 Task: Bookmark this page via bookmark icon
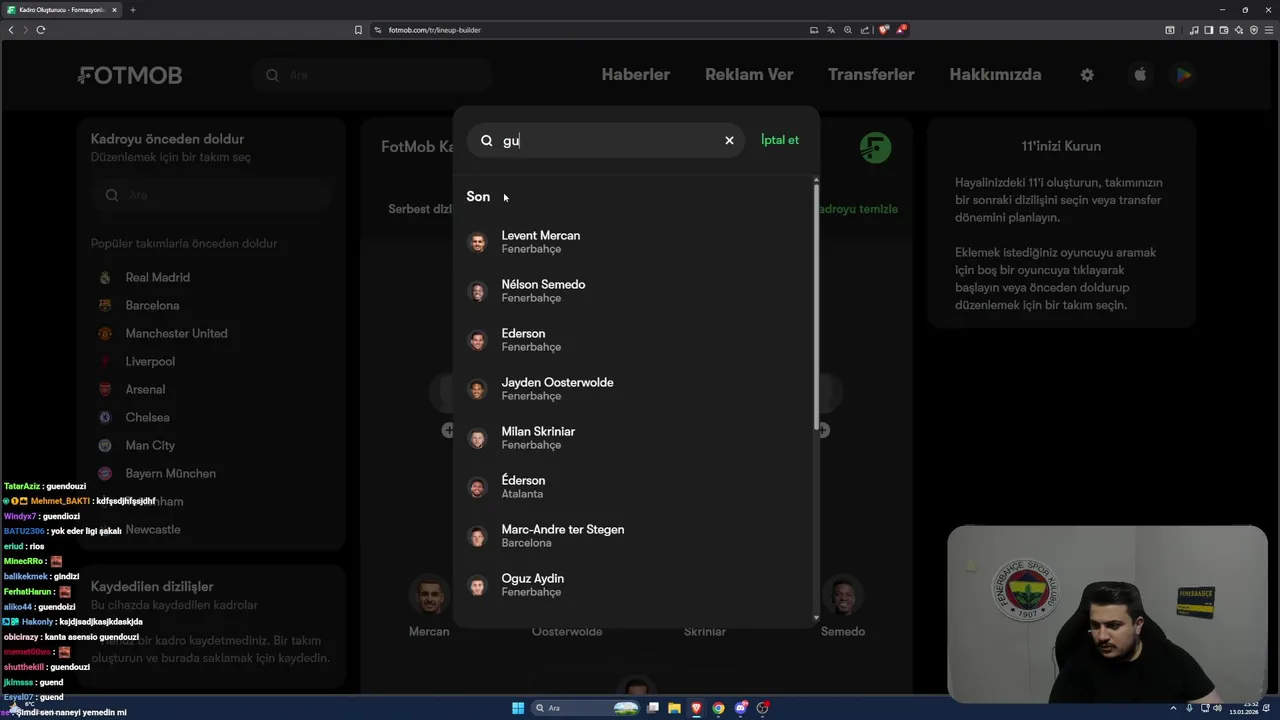click(x=358, y=30)
